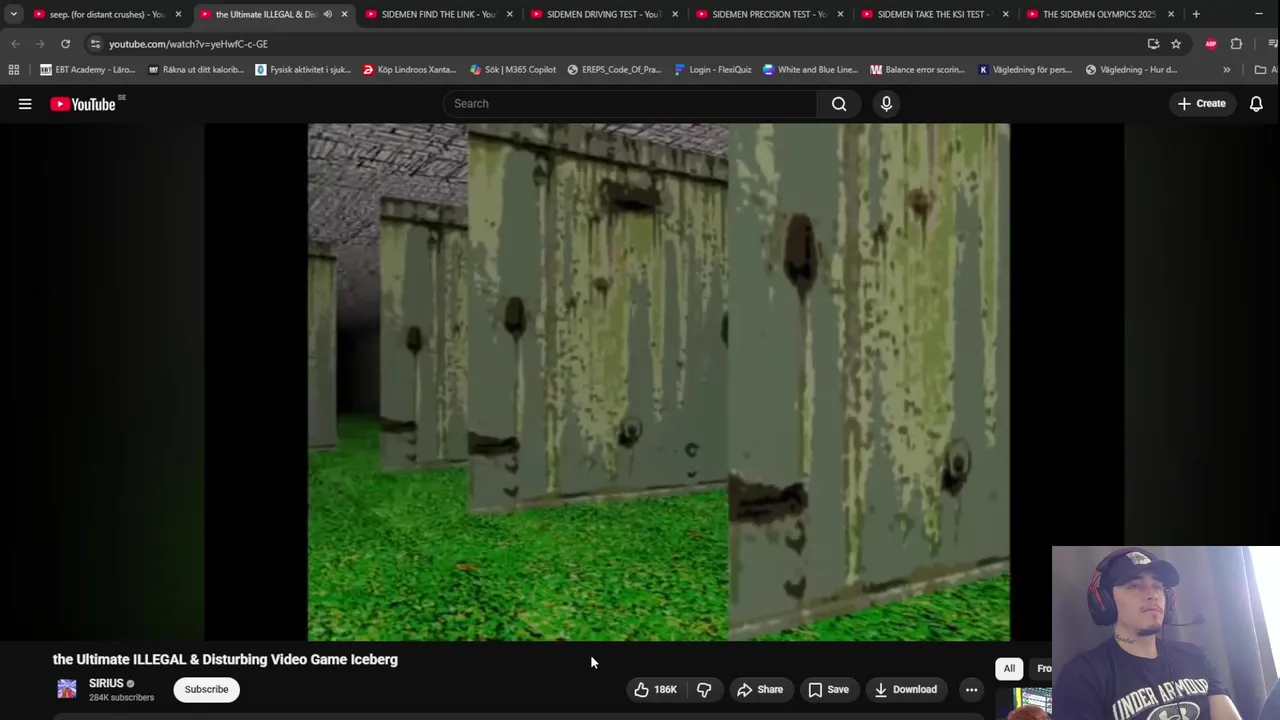Download the video

coord(905,689)
